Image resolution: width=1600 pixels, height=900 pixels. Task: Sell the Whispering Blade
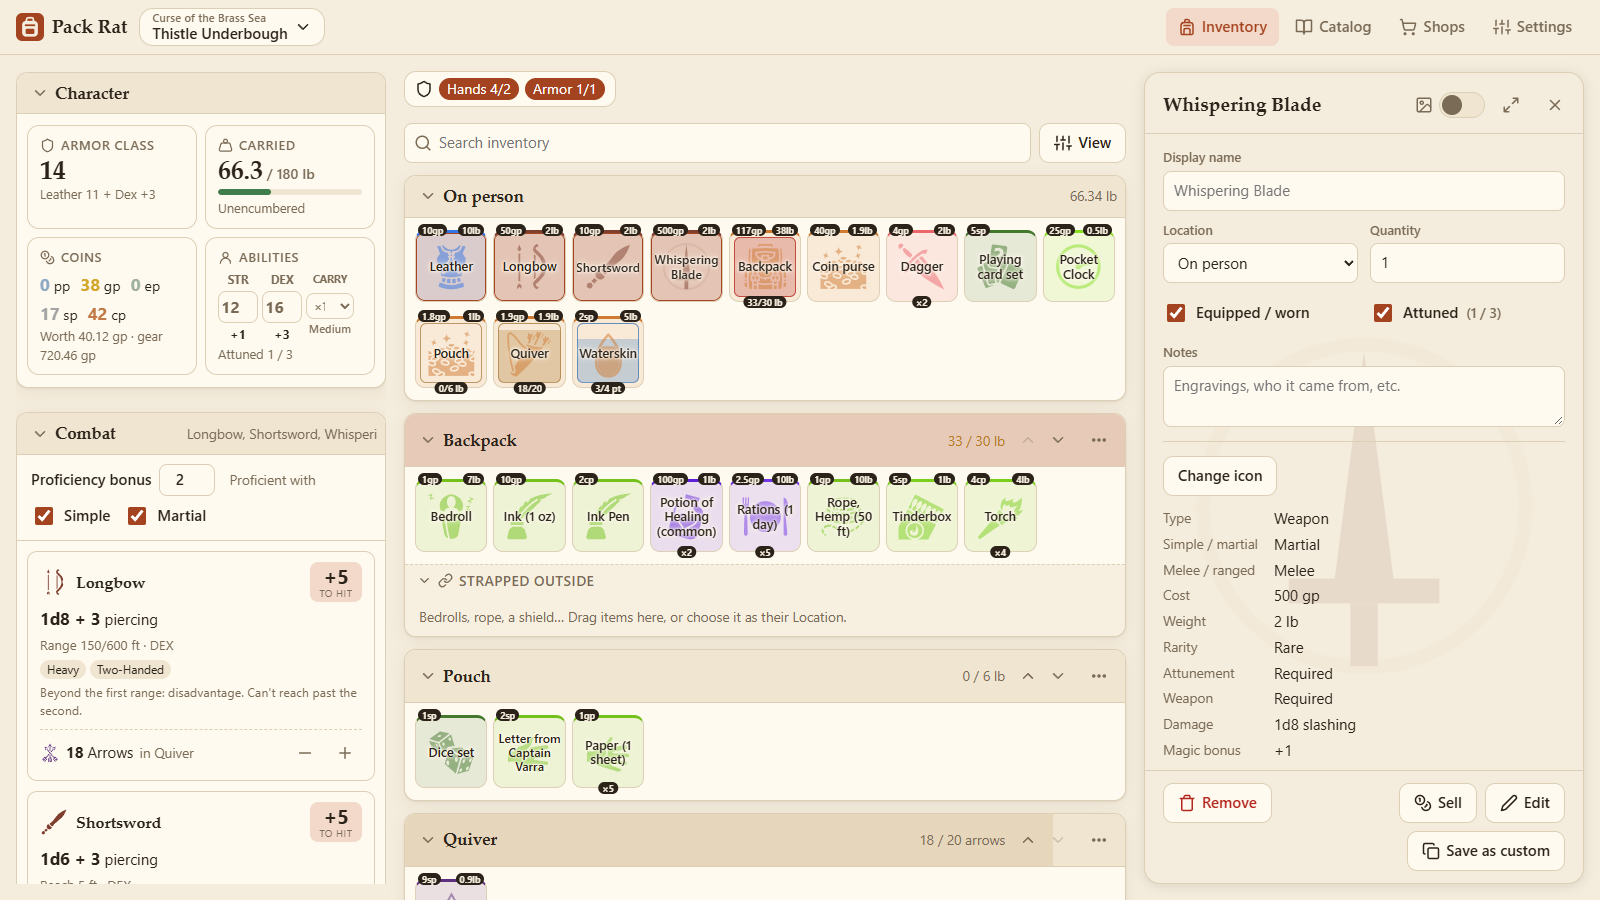(x=1438, y=803)
